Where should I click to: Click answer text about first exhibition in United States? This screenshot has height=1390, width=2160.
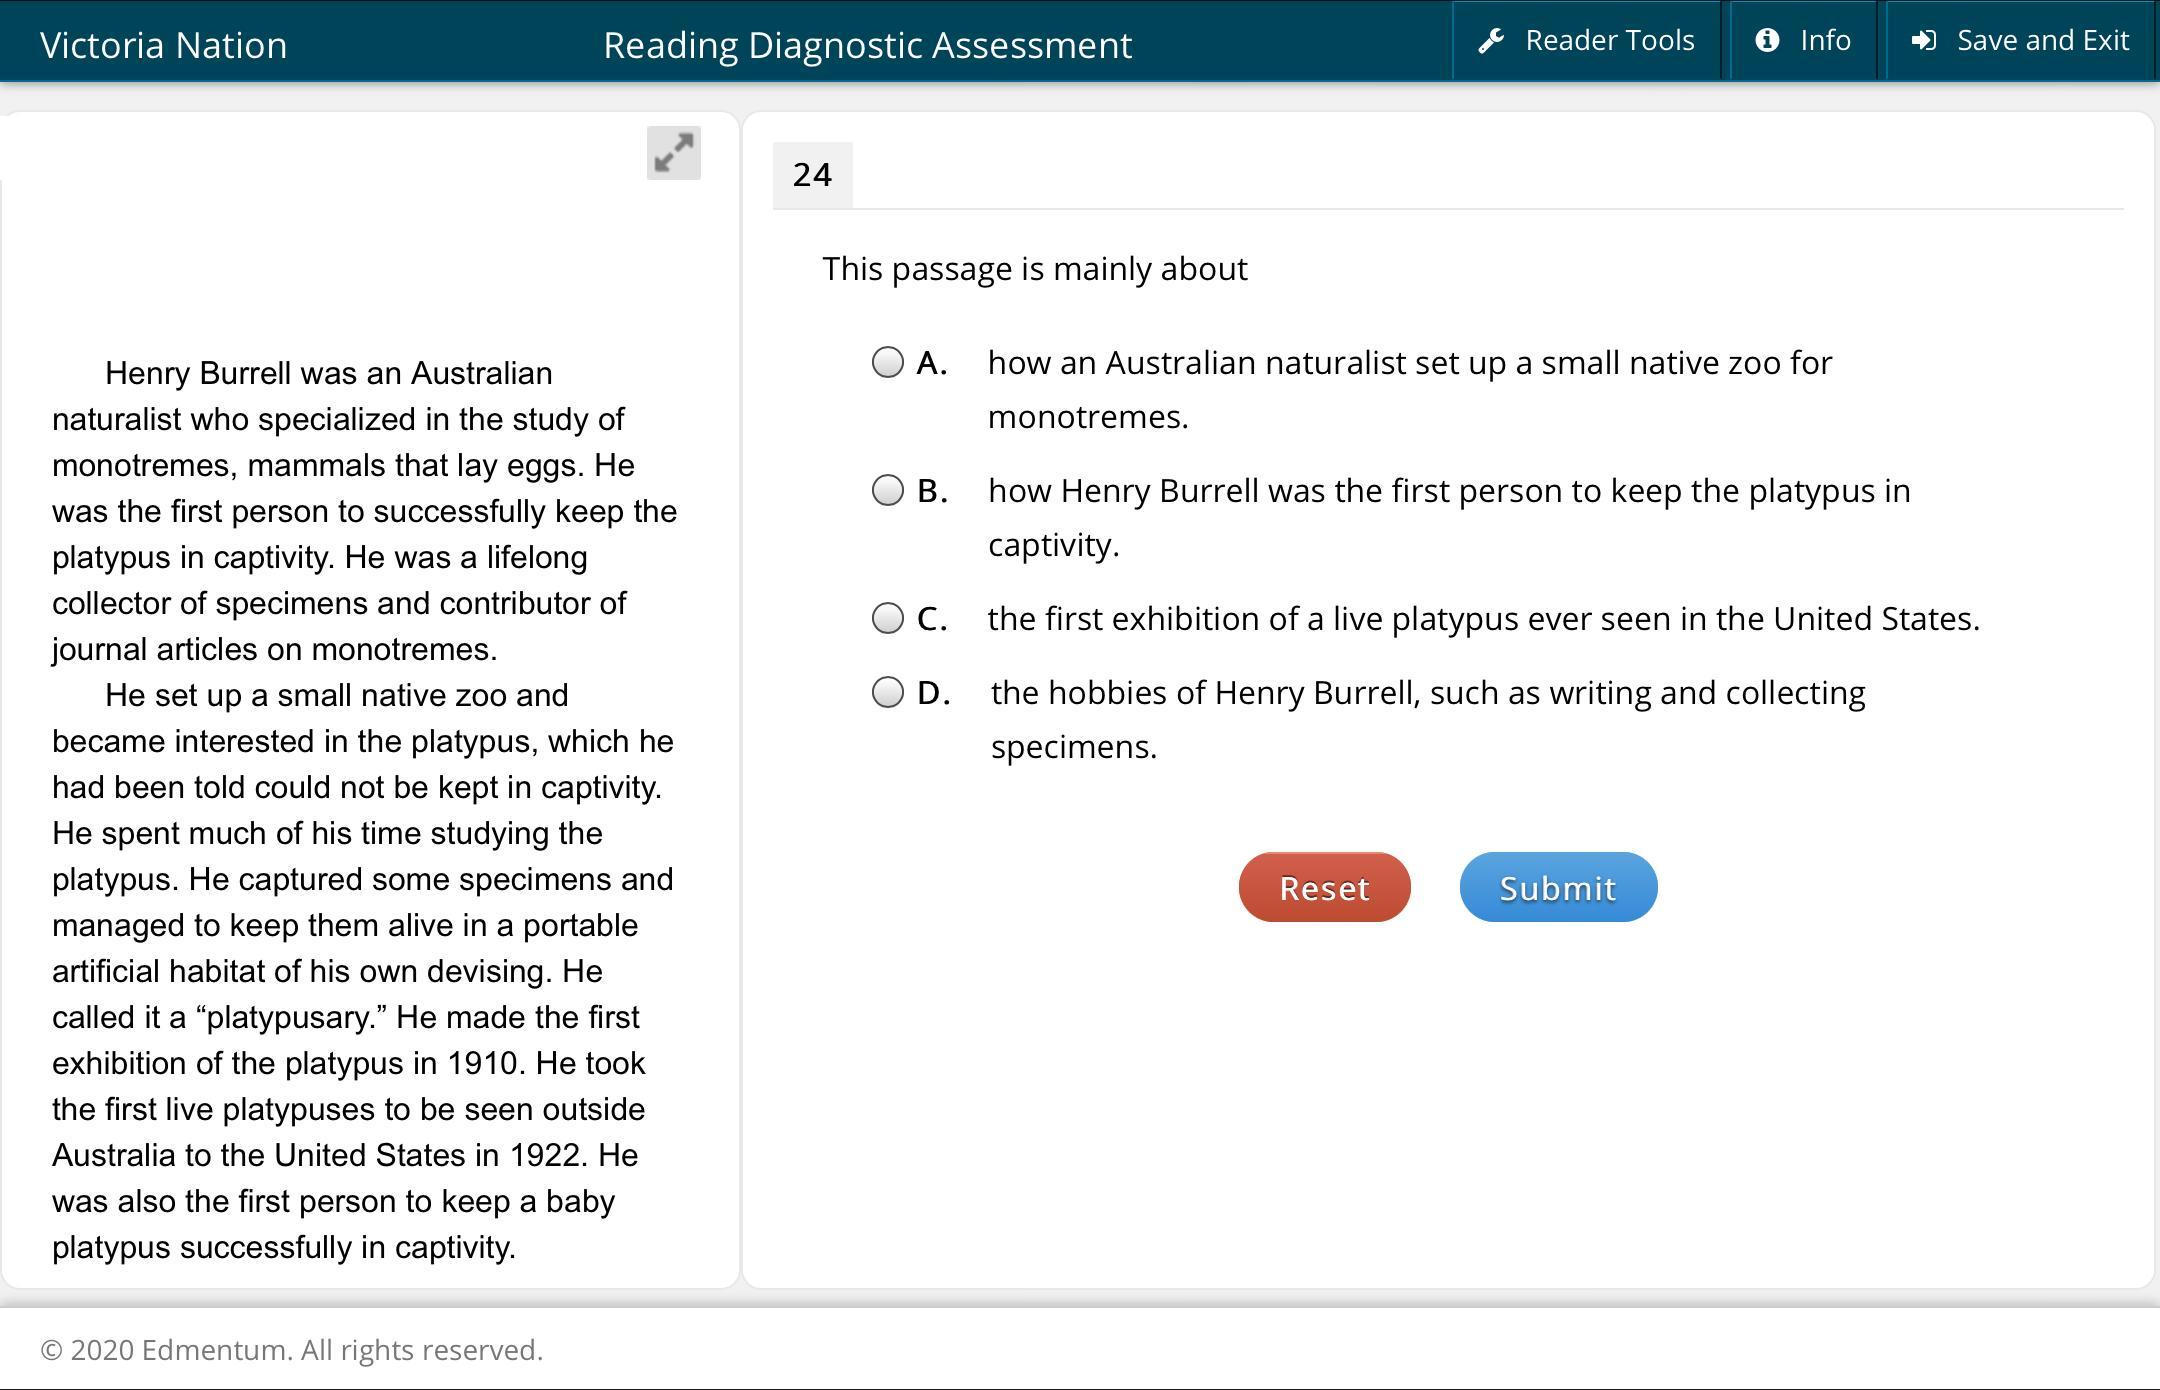coord(1483,619)
